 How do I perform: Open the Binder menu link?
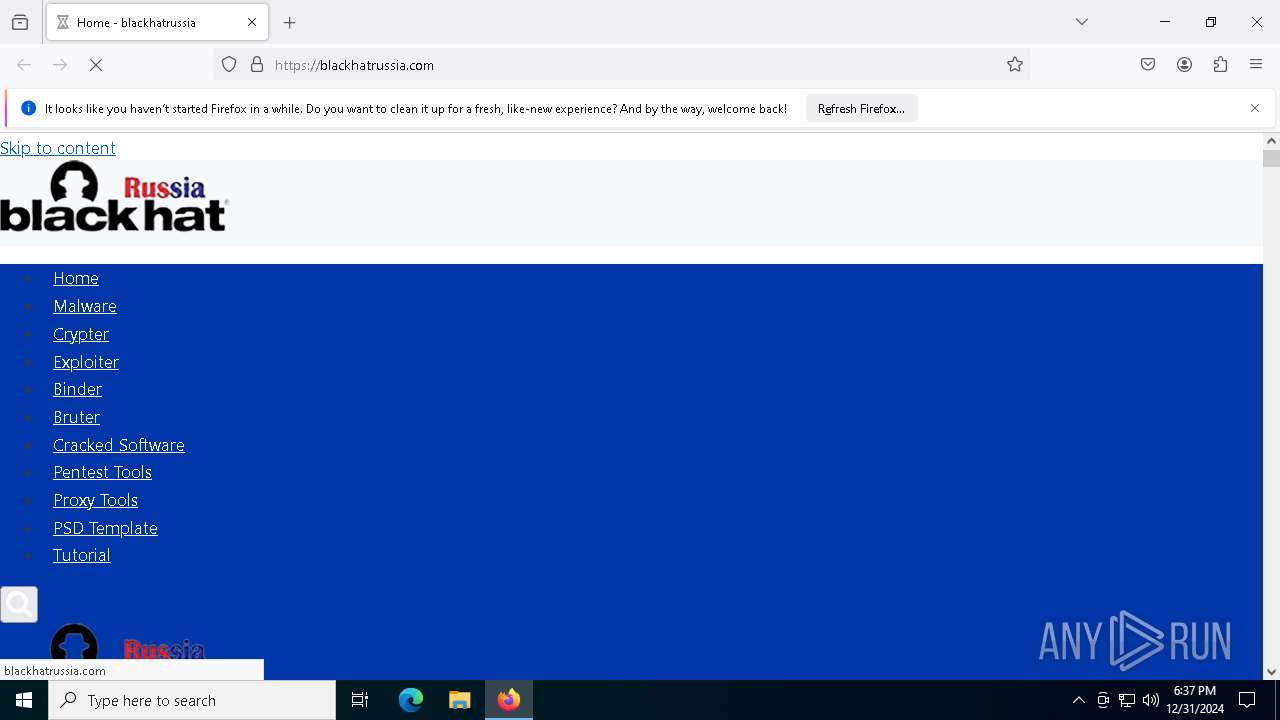point(78,389)
